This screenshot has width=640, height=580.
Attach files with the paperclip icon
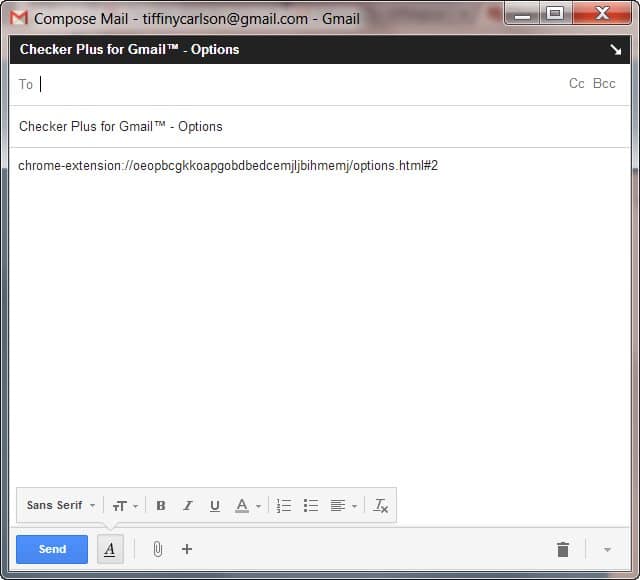[x=158, y=549]
